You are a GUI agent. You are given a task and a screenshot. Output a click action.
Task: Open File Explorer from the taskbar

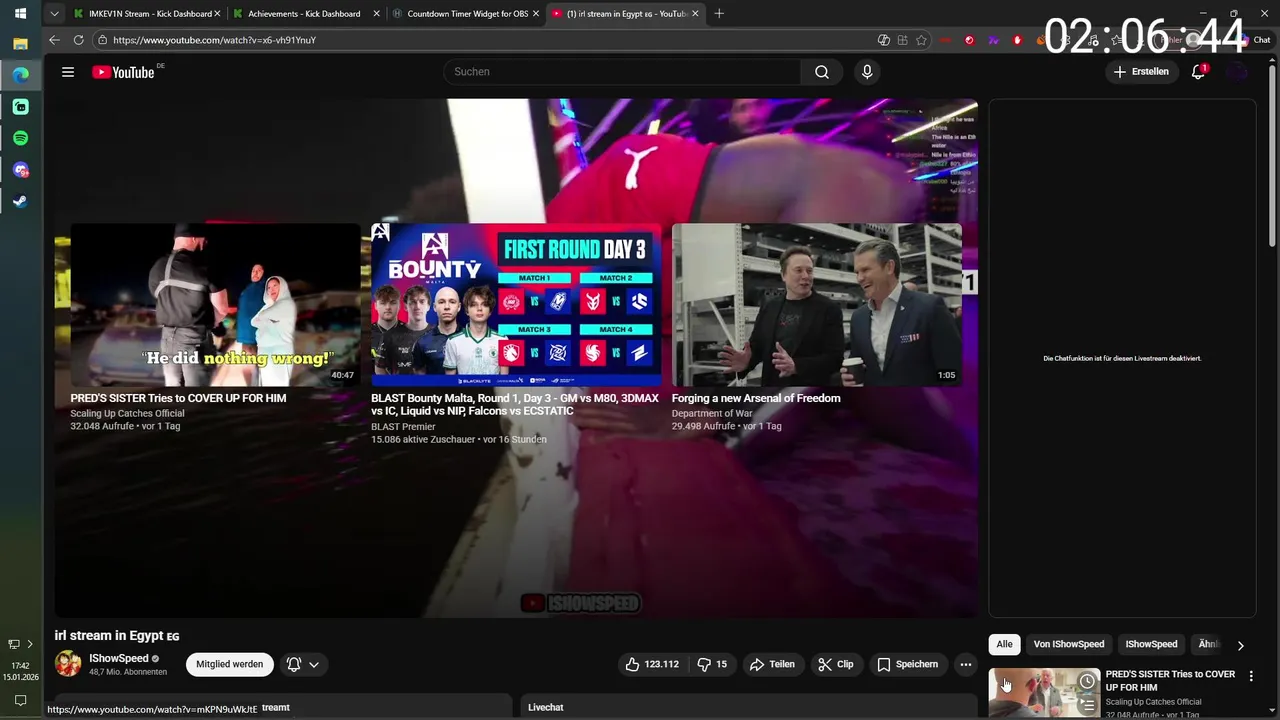click(x=20, y=44)
